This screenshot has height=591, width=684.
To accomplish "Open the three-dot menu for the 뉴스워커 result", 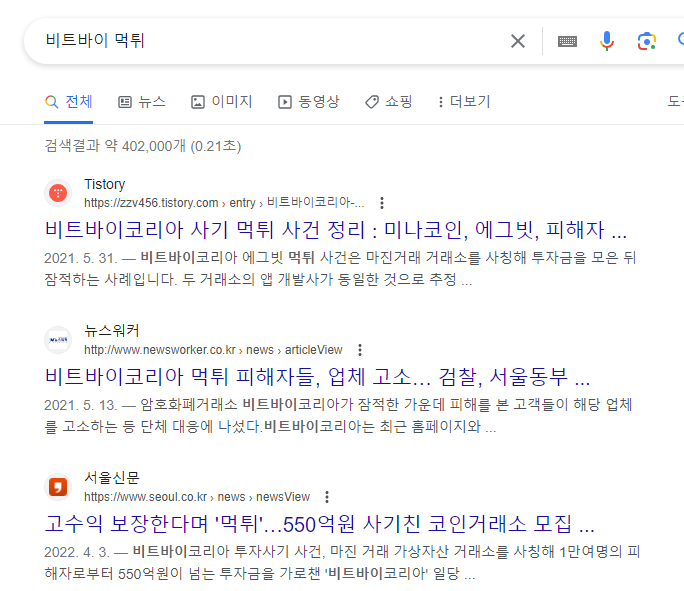I will click(360, 350).
